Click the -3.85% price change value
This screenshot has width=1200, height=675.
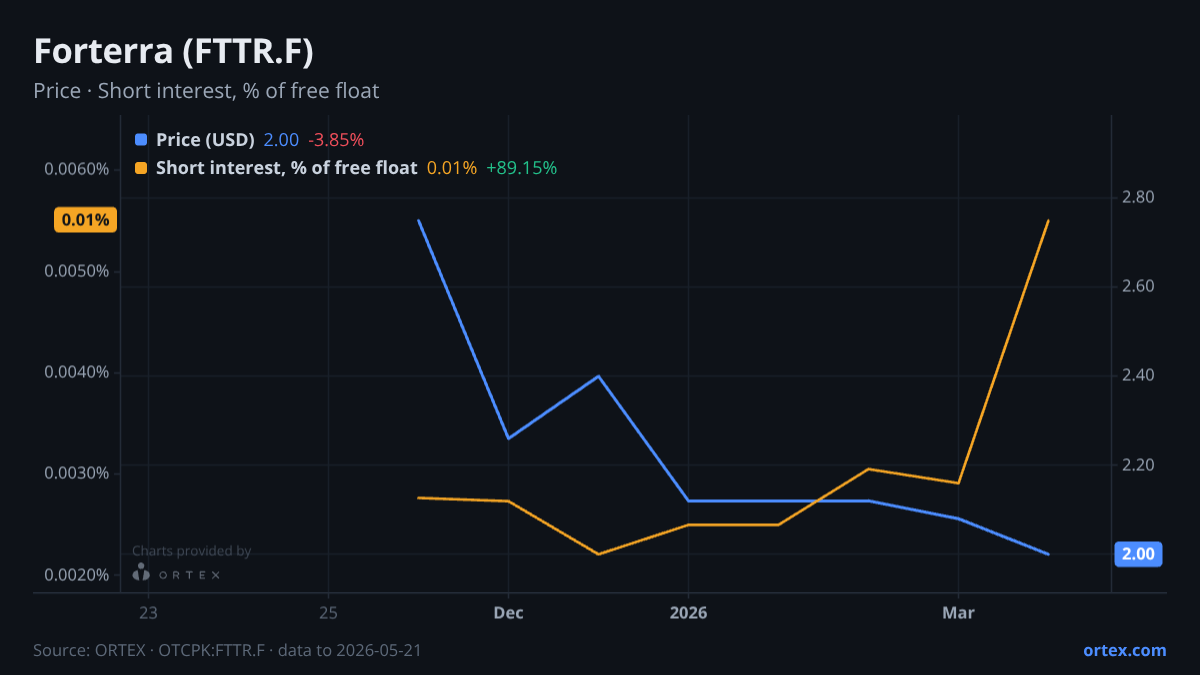(336, 140)
